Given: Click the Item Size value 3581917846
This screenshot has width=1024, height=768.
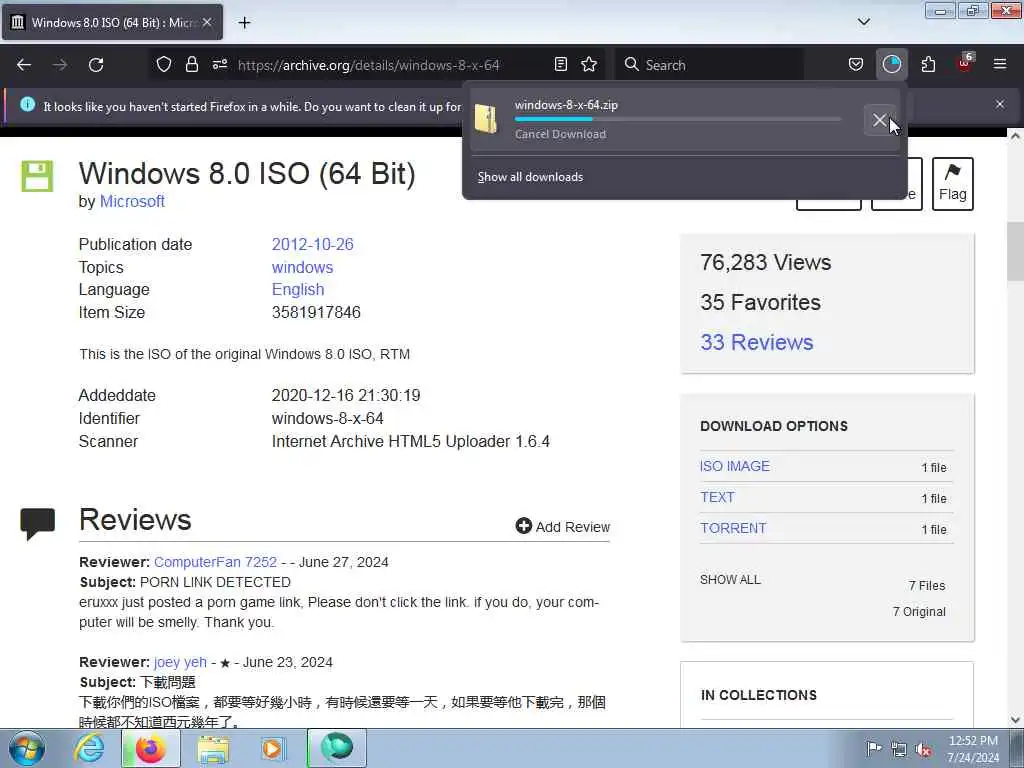Looking at the screenshot, I should coord(316,312).
